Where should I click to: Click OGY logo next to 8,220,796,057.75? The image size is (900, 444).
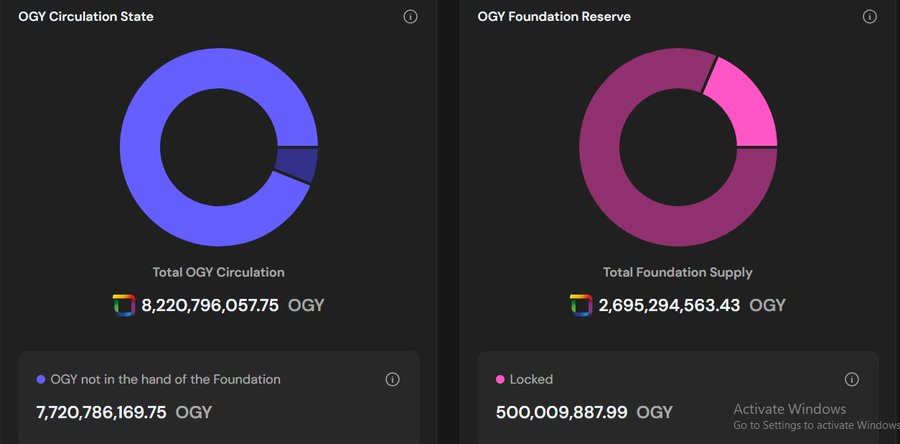coord(124,305)
